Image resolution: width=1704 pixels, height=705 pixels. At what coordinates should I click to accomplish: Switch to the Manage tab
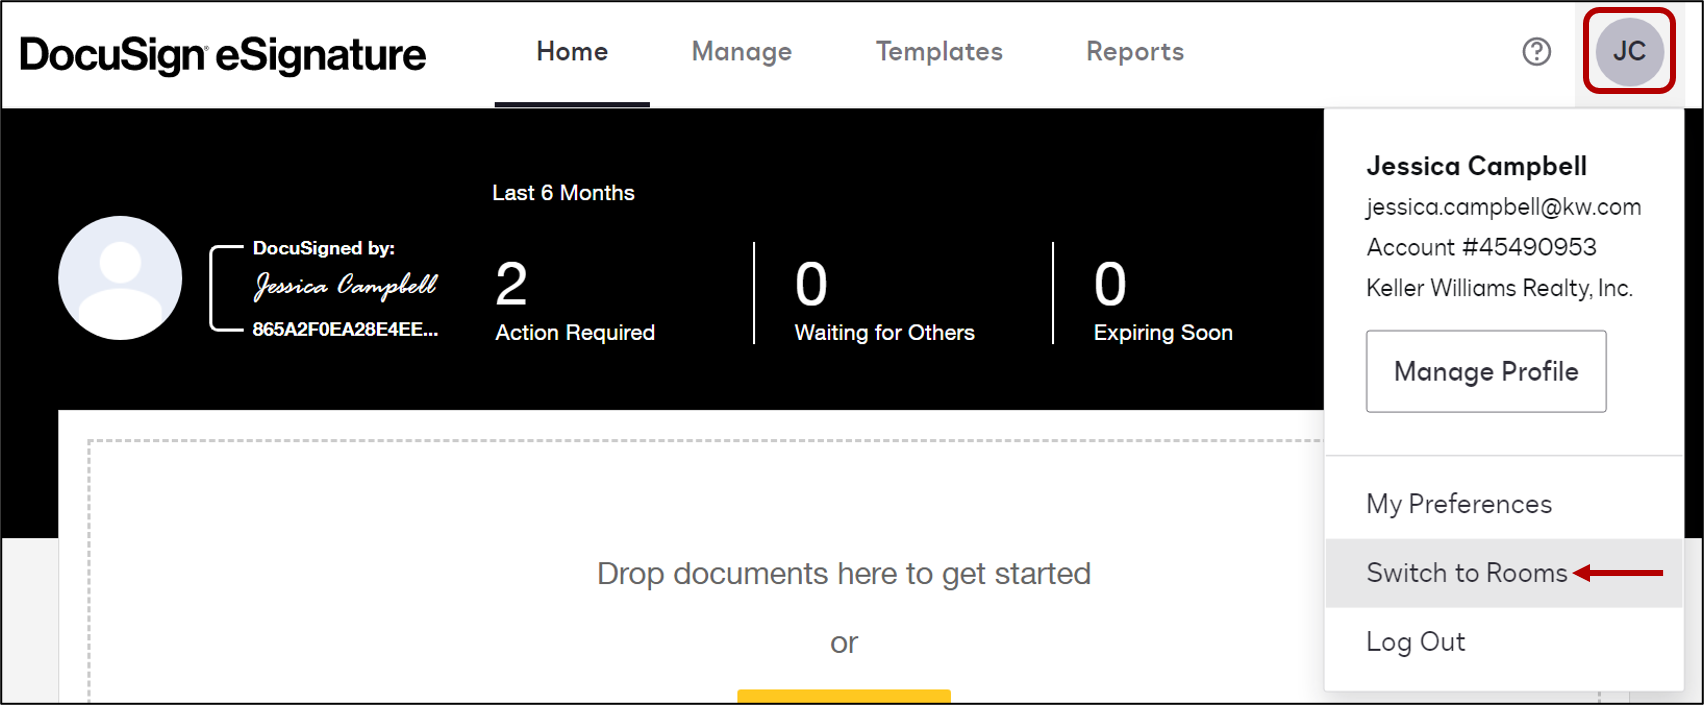coord(742,52)
